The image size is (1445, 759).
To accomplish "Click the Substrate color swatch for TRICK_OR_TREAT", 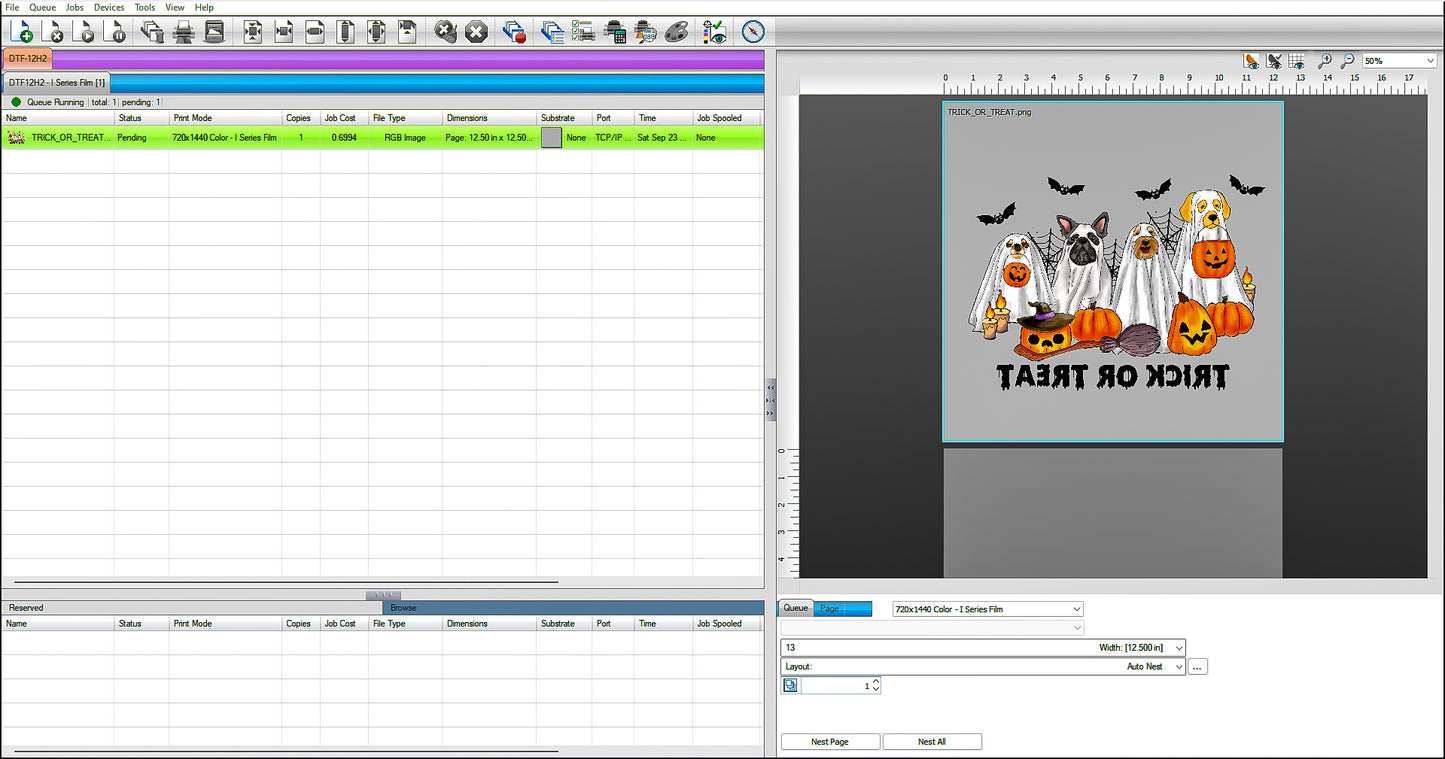I will 550,137.
